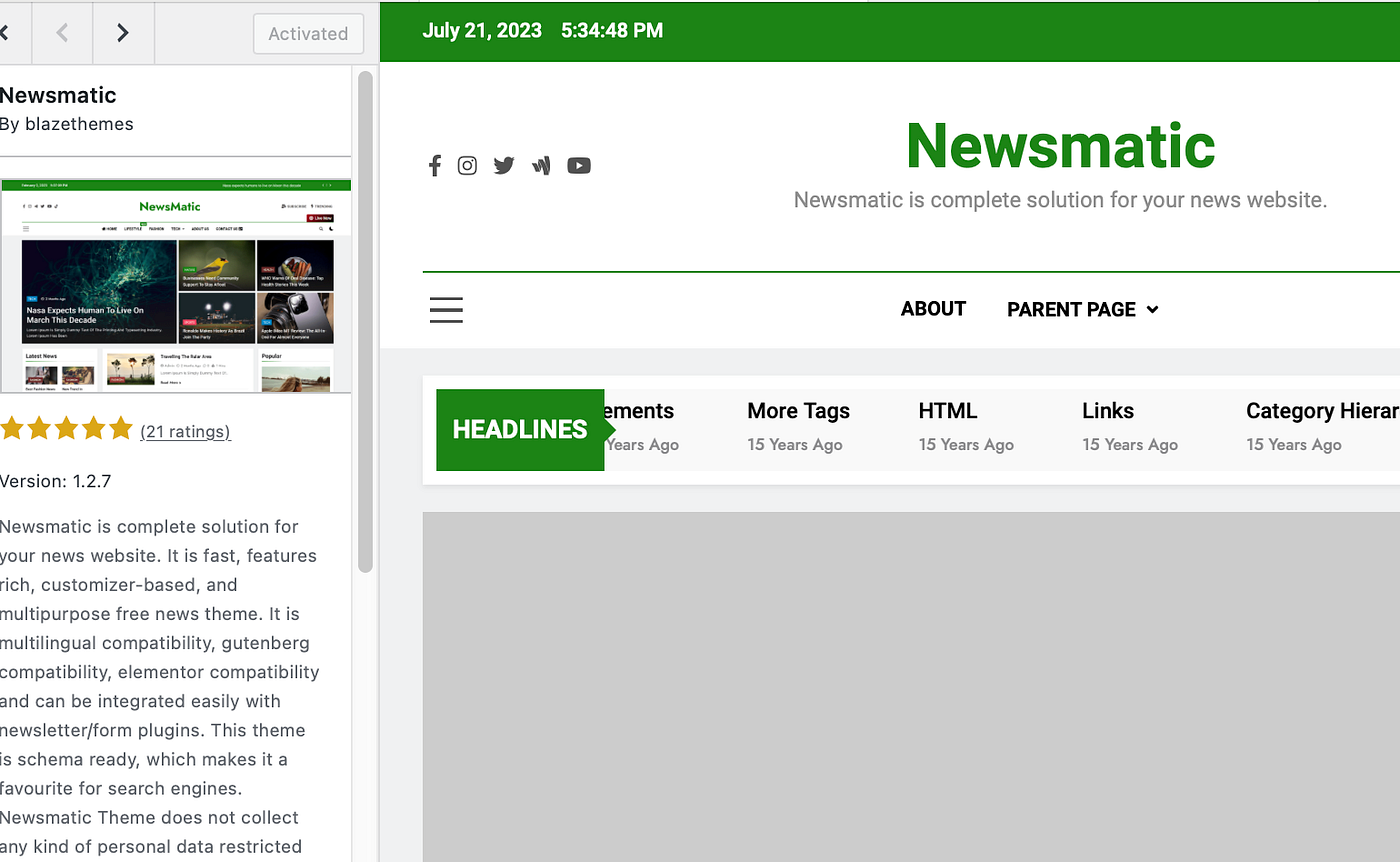
Task: Click '15 Years Ago' under More Tags
Action: [x=795, y=445]
